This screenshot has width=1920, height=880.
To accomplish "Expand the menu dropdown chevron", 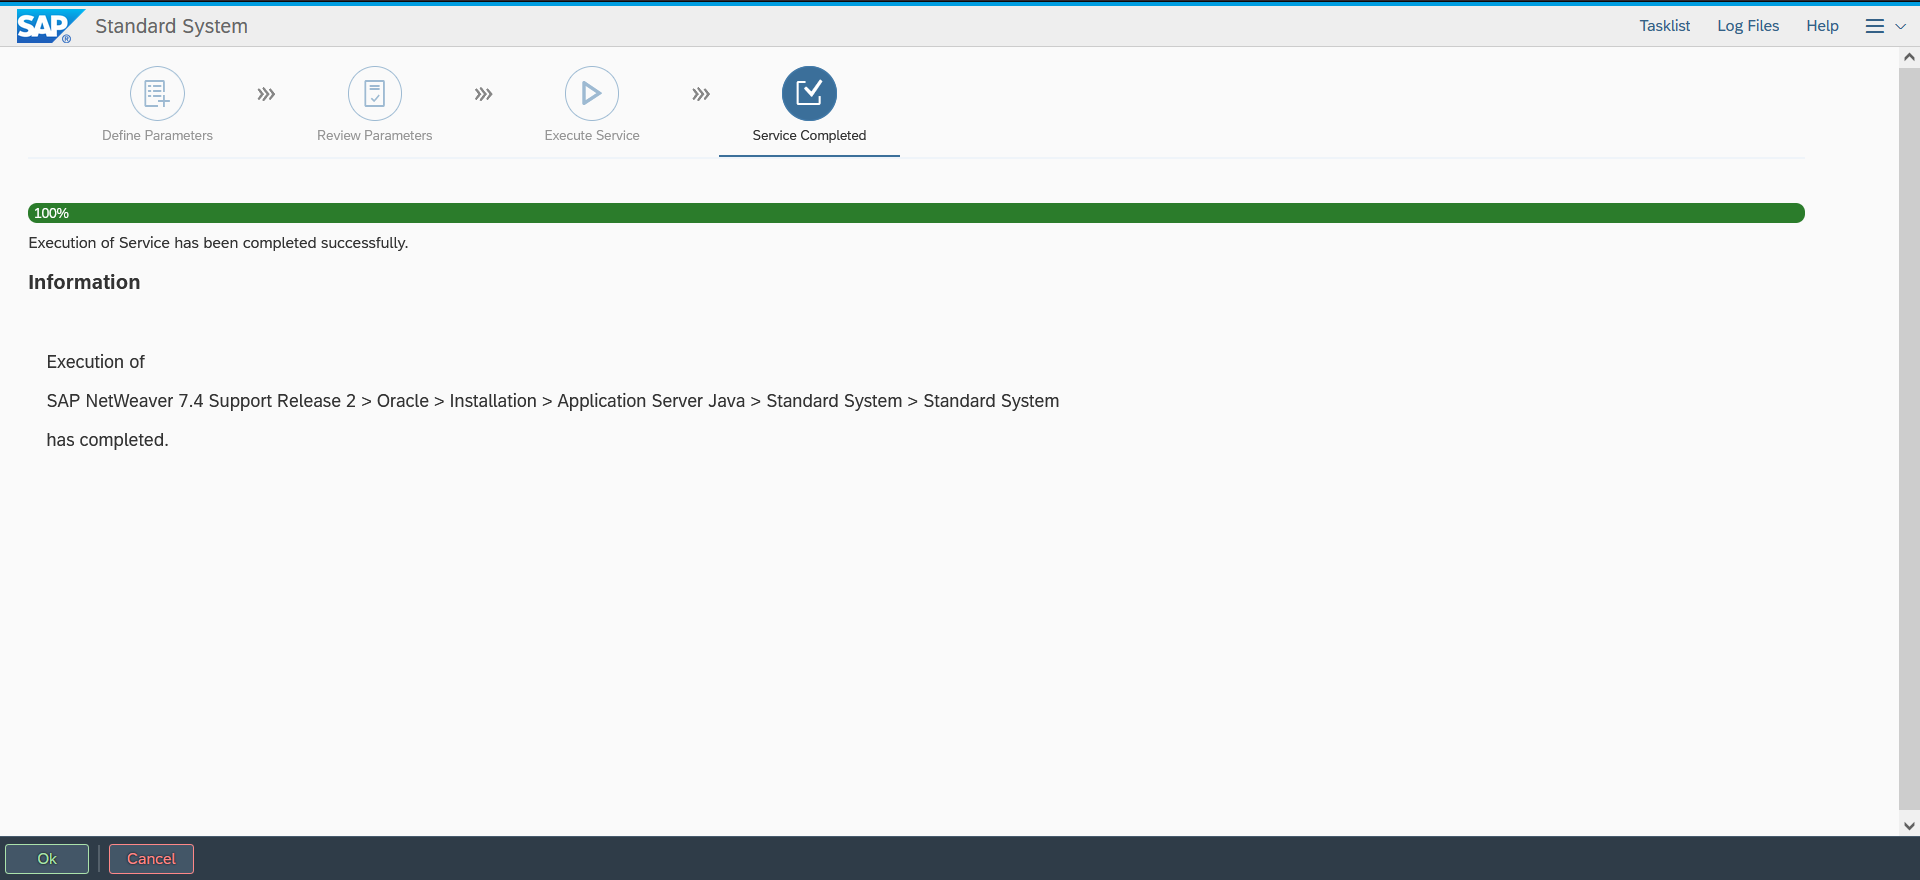I will [1901, 27].
